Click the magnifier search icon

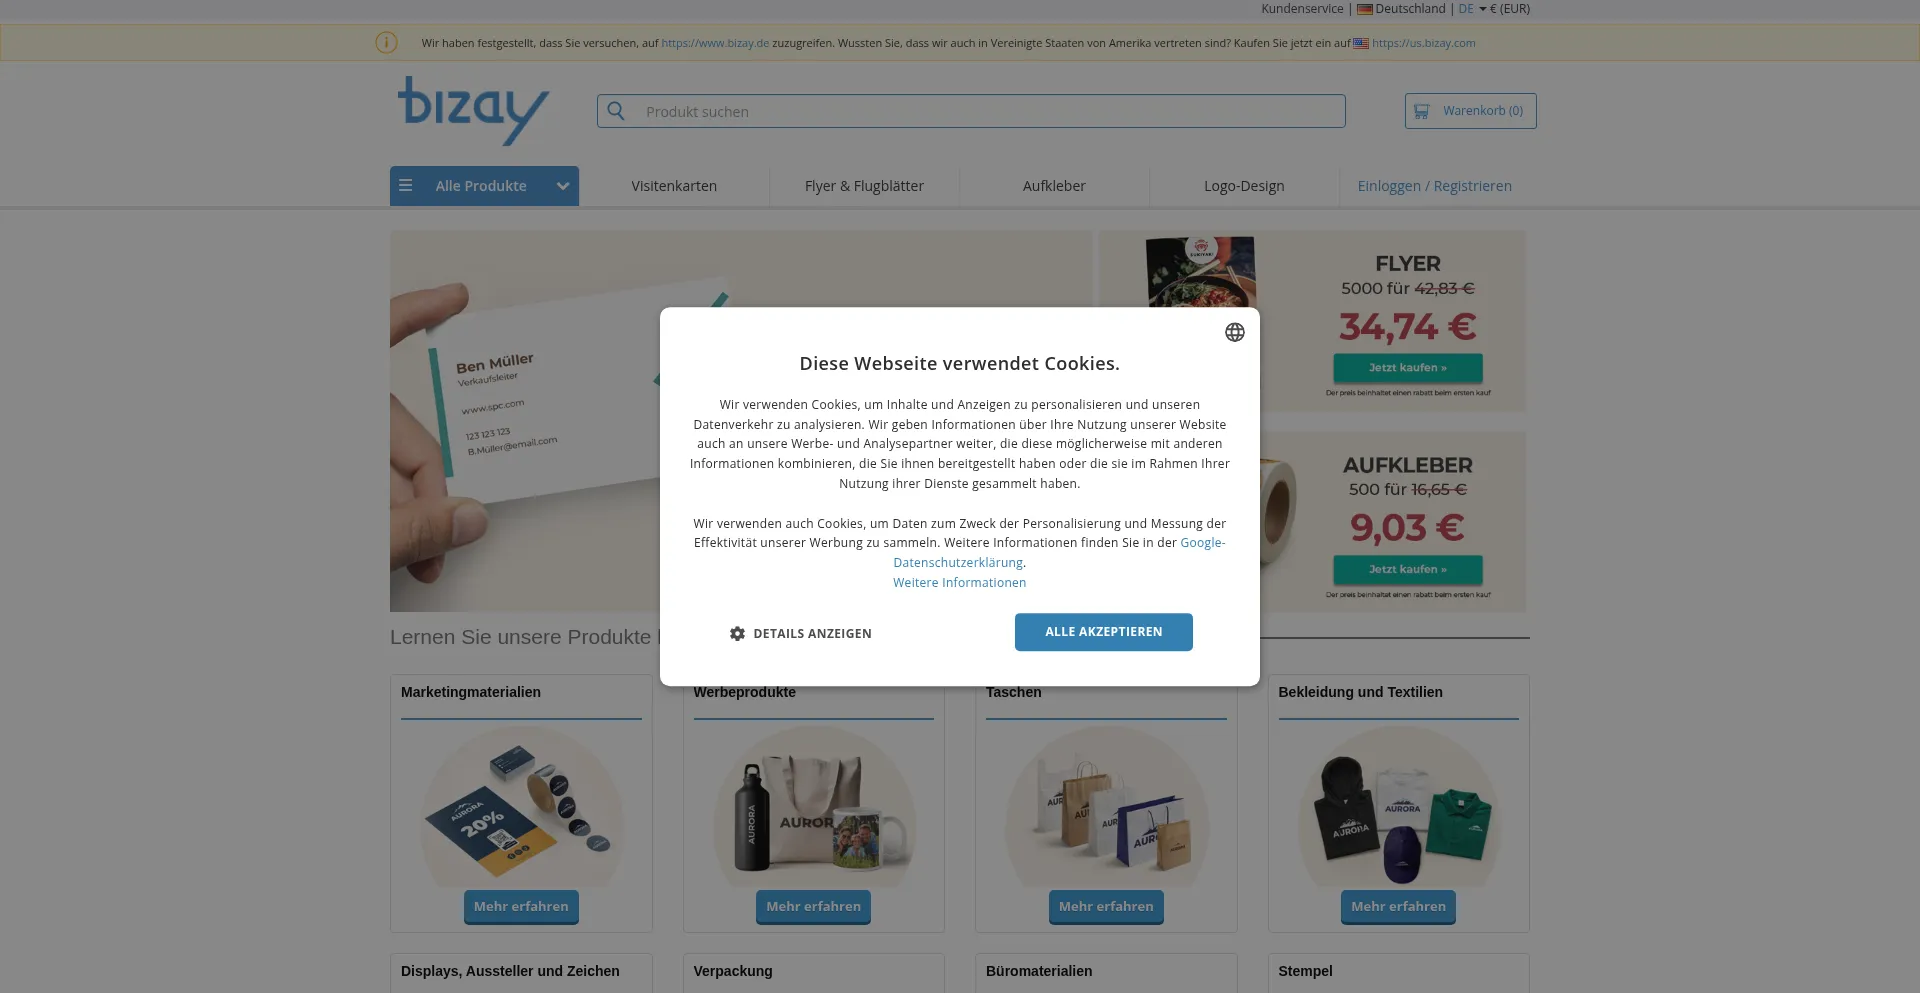point(616,111)
